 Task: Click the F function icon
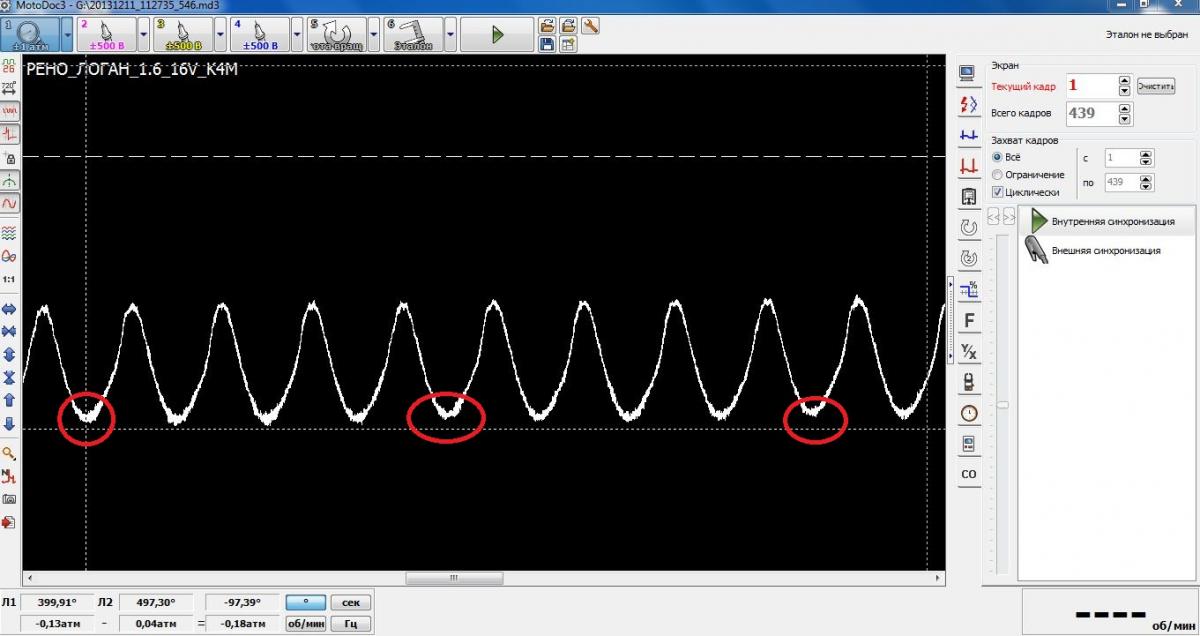tap(967, 320)
